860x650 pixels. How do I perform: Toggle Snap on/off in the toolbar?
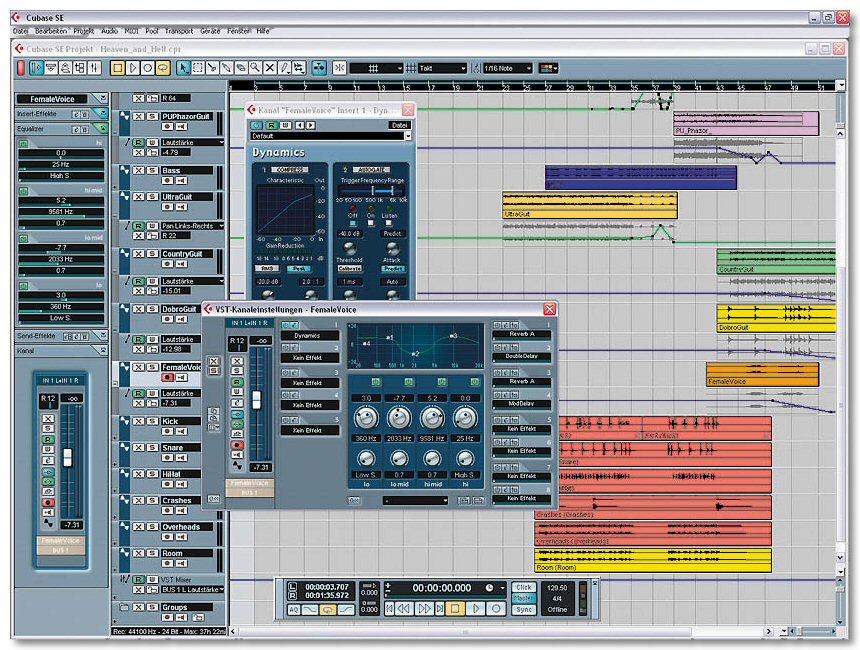[x=340, y=68]
